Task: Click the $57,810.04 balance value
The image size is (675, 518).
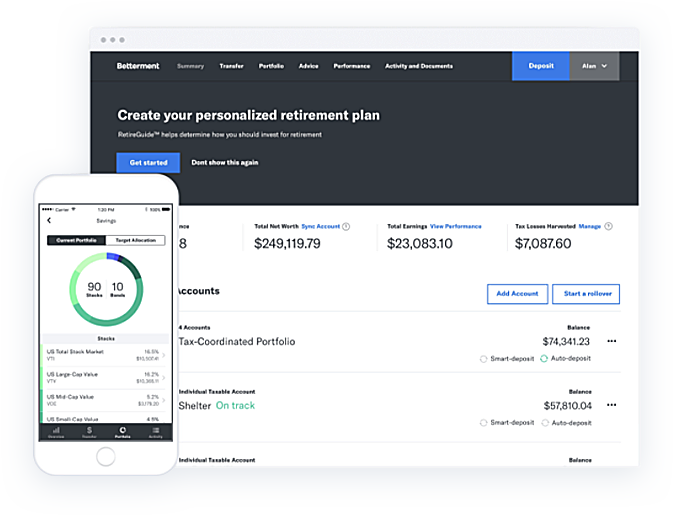Action: coord(567,406)
